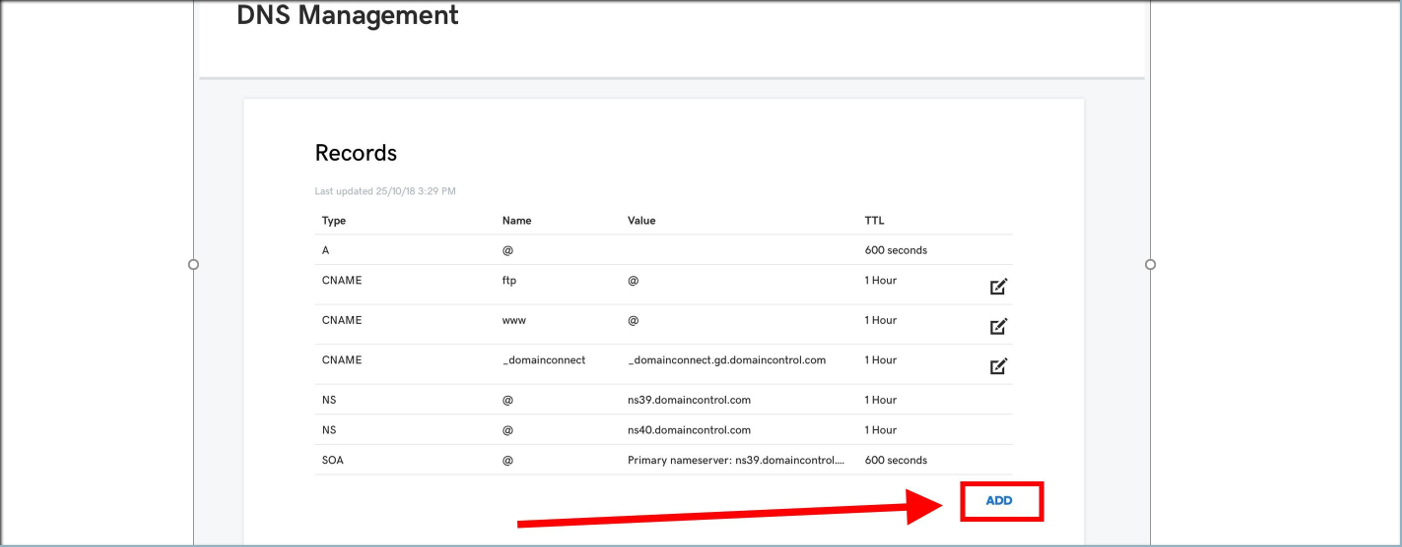Click the _domainconnect.gd.domaincontrol.com value

click(x=727, y=360)
